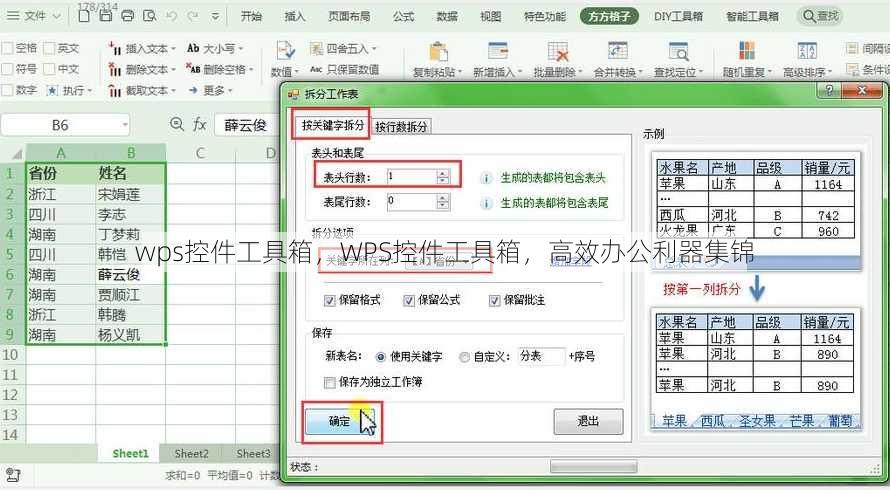
Task: Tick the 符号 checkbox
Action: tap(7, 69)
